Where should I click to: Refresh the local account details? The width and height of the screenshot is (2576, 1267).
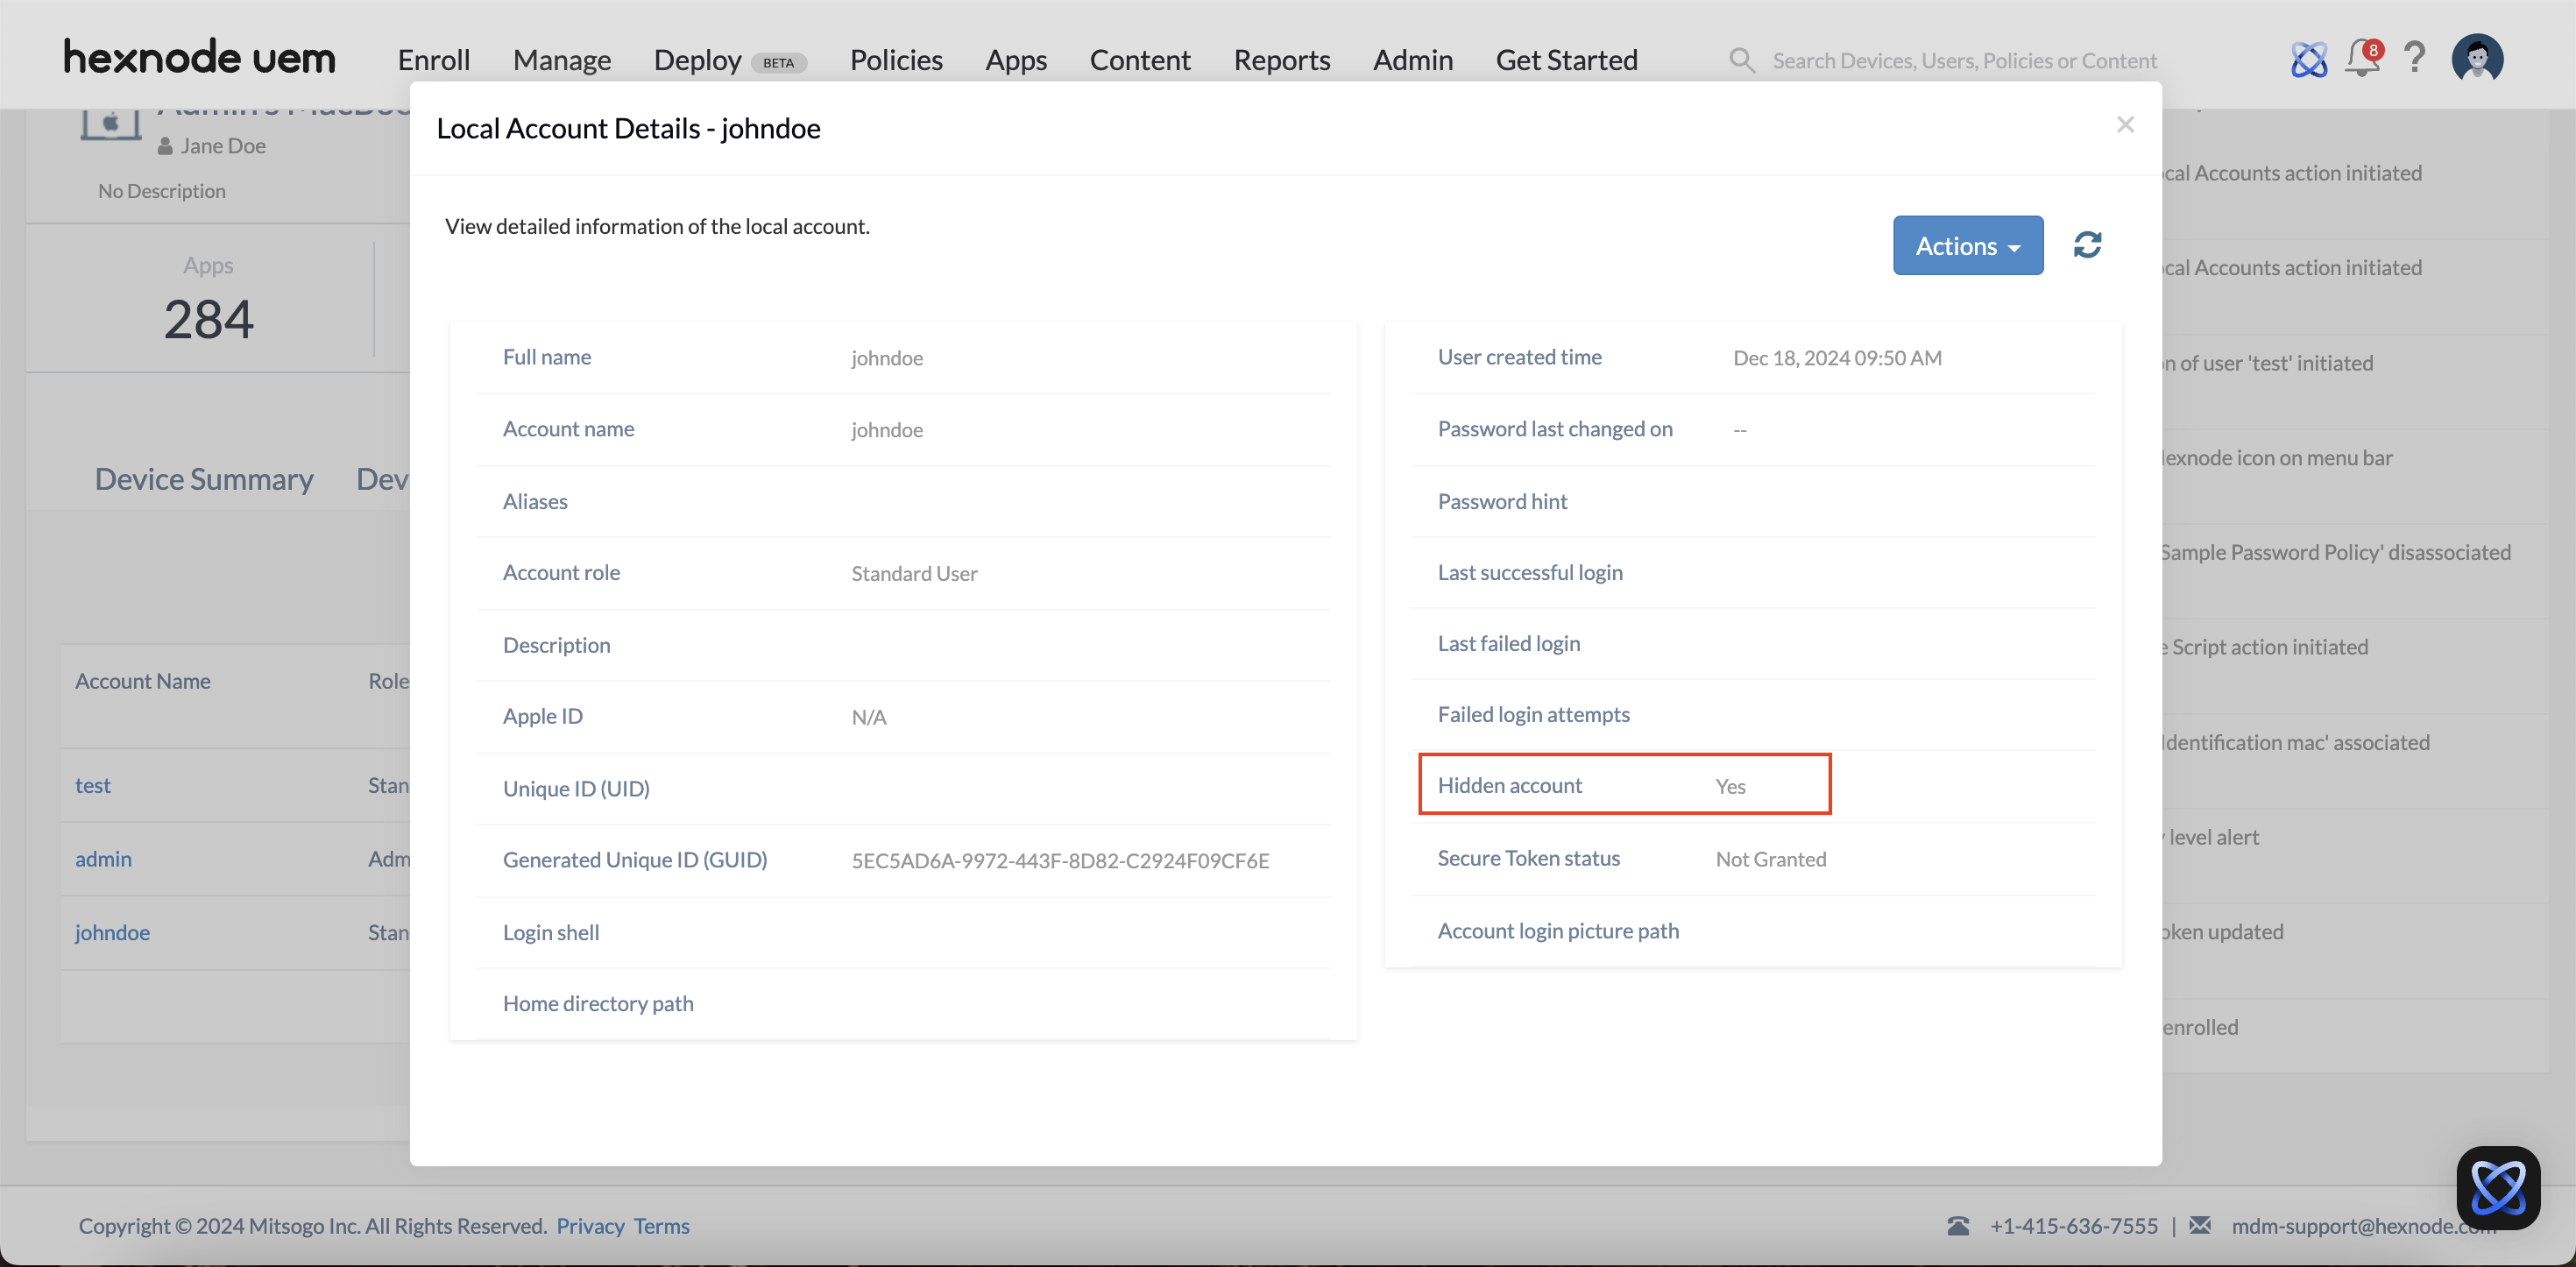2088,245
